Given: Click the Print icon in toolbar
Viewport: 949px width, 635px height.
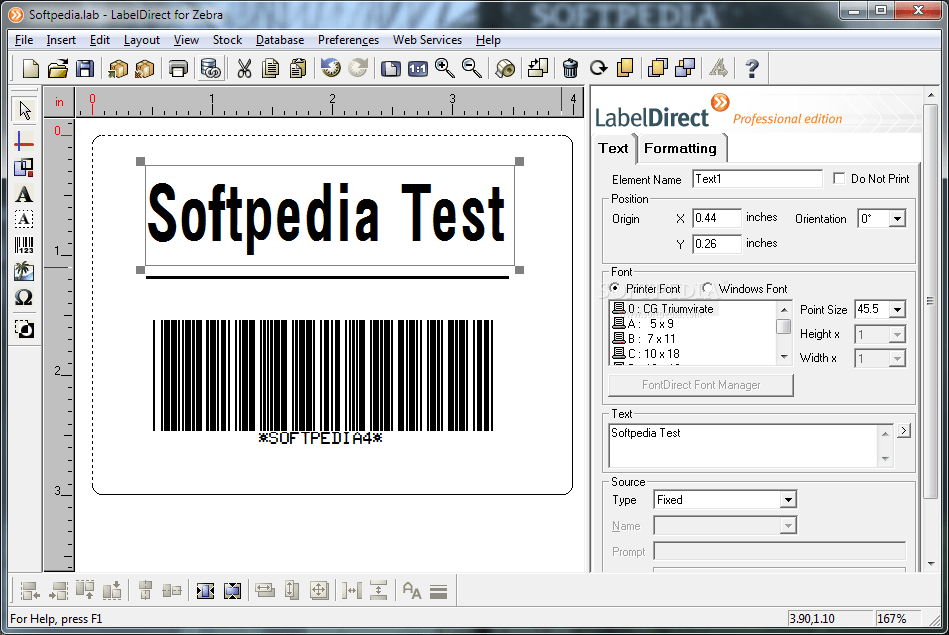Looking at the screenshot, I should 178,68.
